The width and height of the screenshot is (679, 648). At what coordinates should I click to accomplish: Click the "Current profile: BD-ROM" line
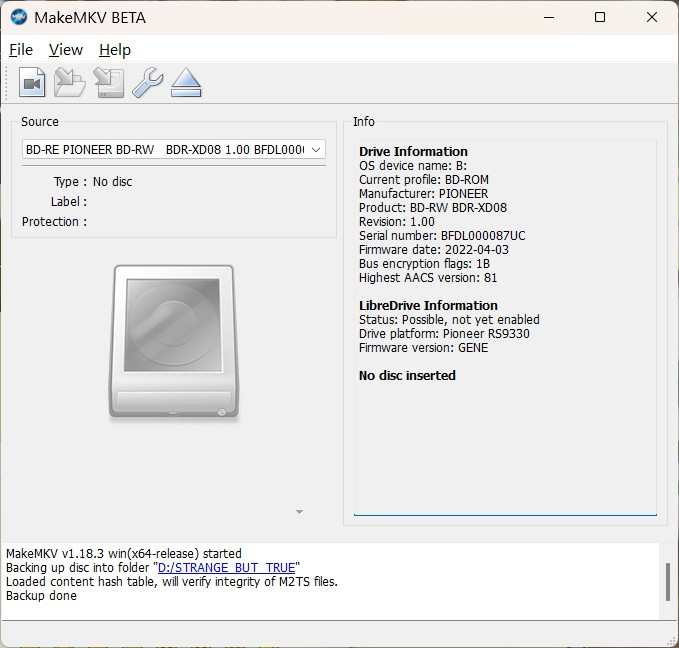click(424, 180)
